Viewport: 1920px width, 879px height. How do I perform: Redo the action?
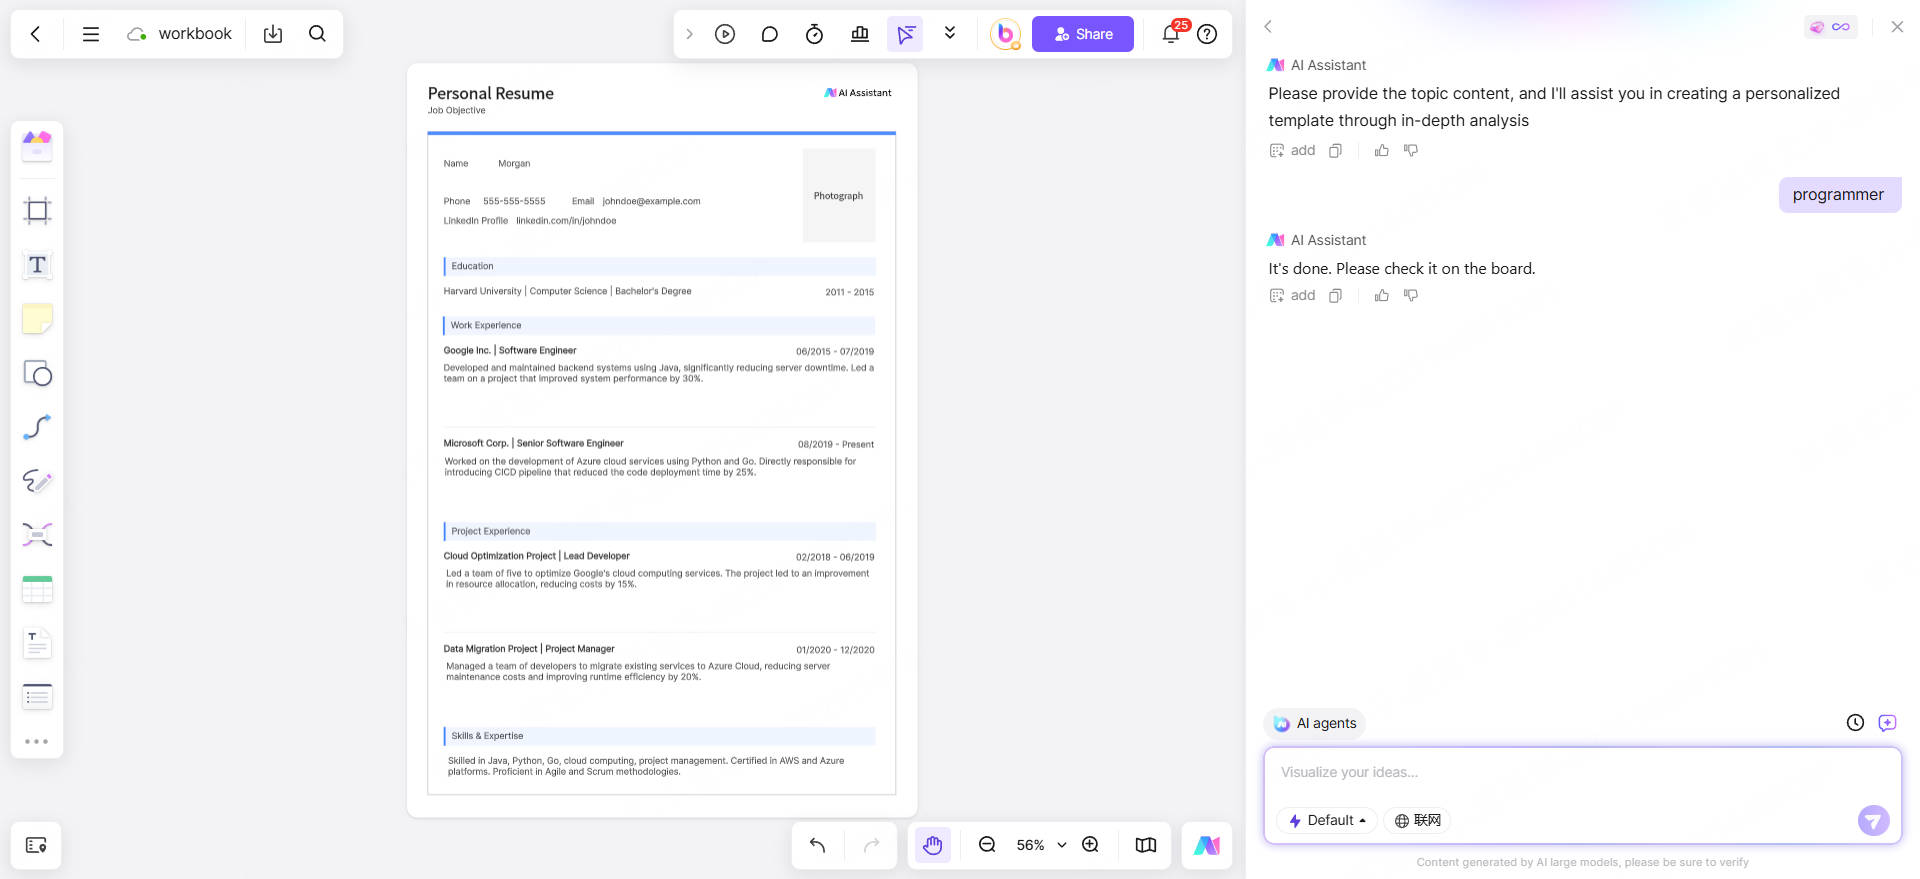click(871, 845)
